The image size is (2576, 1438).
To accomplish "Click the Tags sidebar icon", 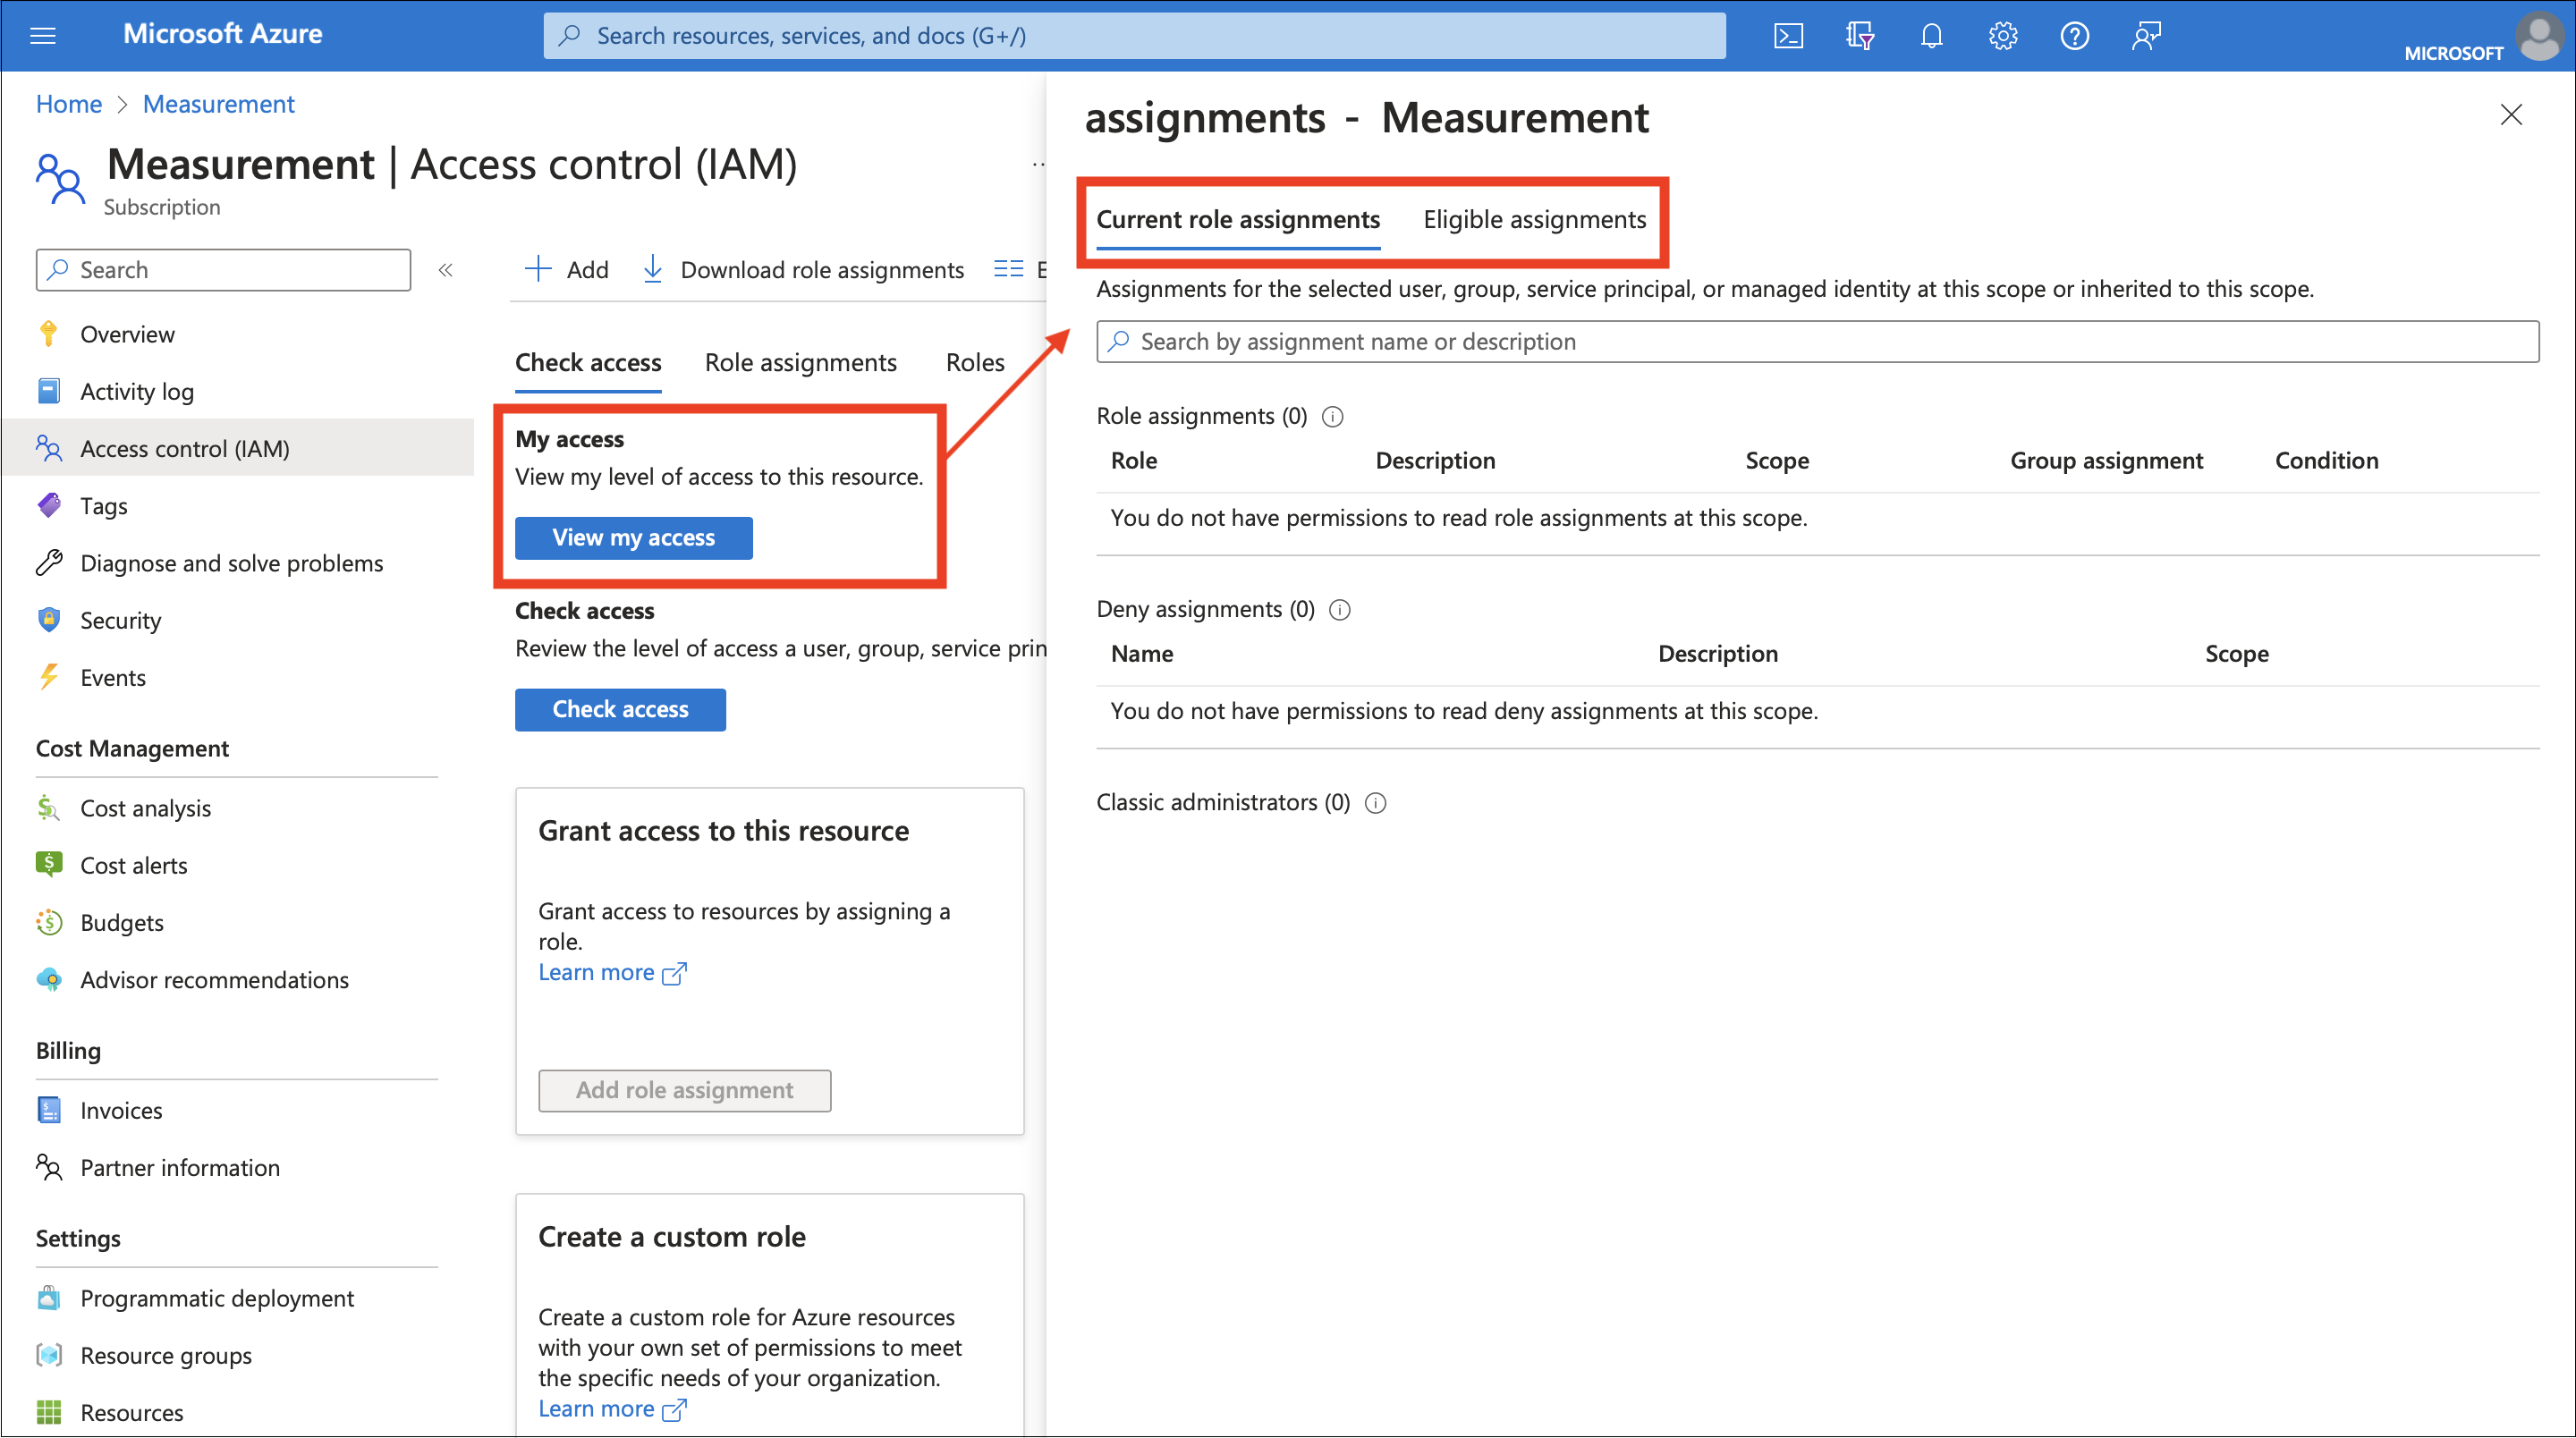I will click(51, 506).
